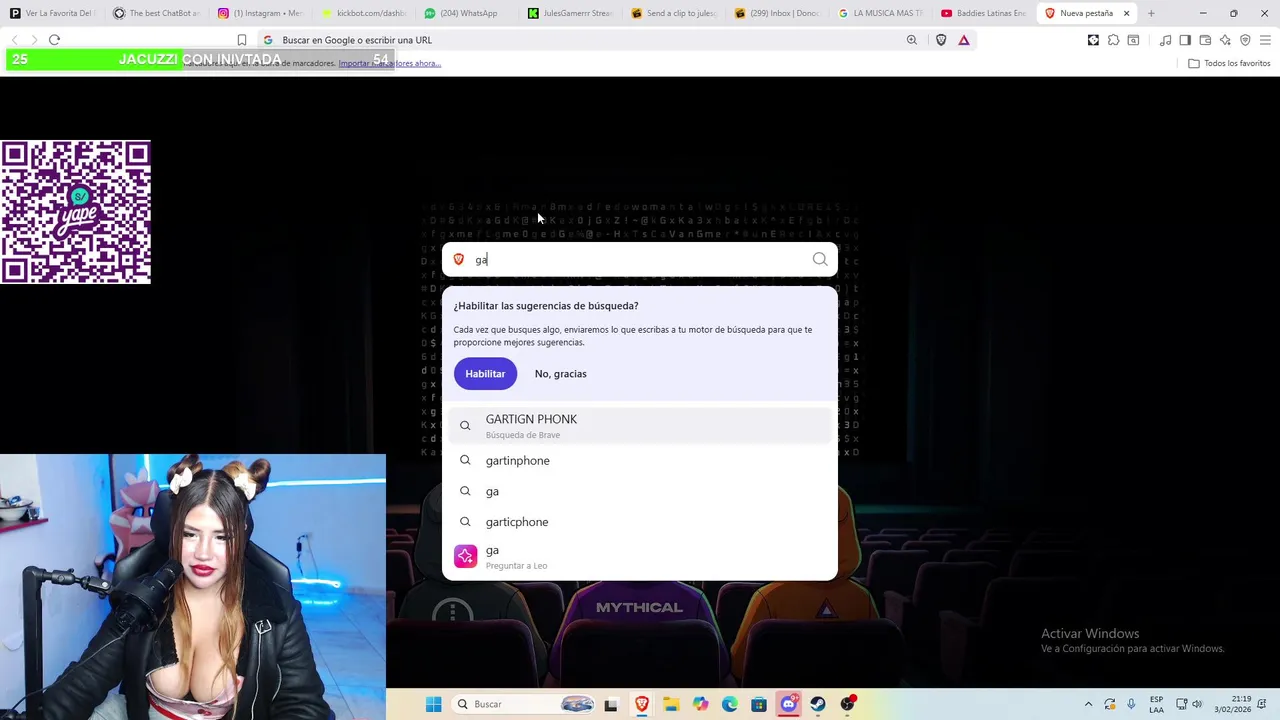Click the magnifier search icon in search box

pos(820,259)
